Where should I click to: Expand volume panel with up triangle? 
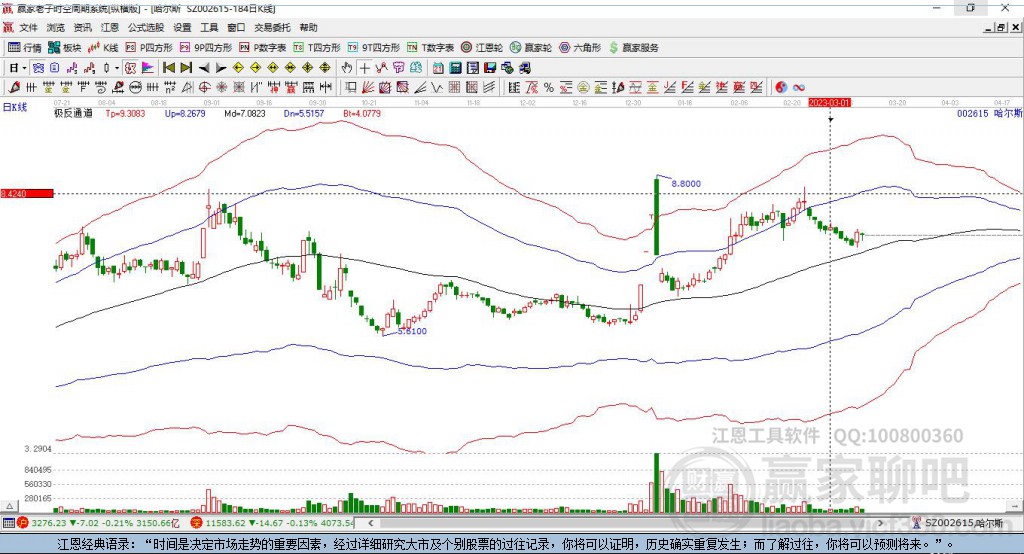(x=9, y=506)
